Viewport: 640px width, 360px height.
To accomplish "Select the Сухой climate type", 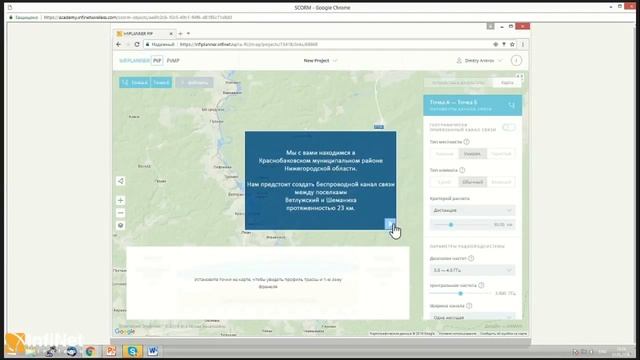I will click(x=444, y=182).
